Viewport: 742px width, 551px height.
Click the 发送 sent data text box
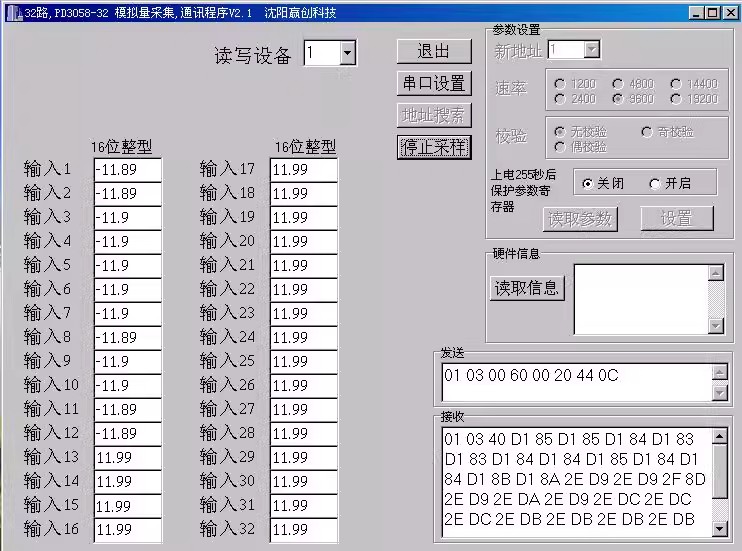[x=577, y=382]
